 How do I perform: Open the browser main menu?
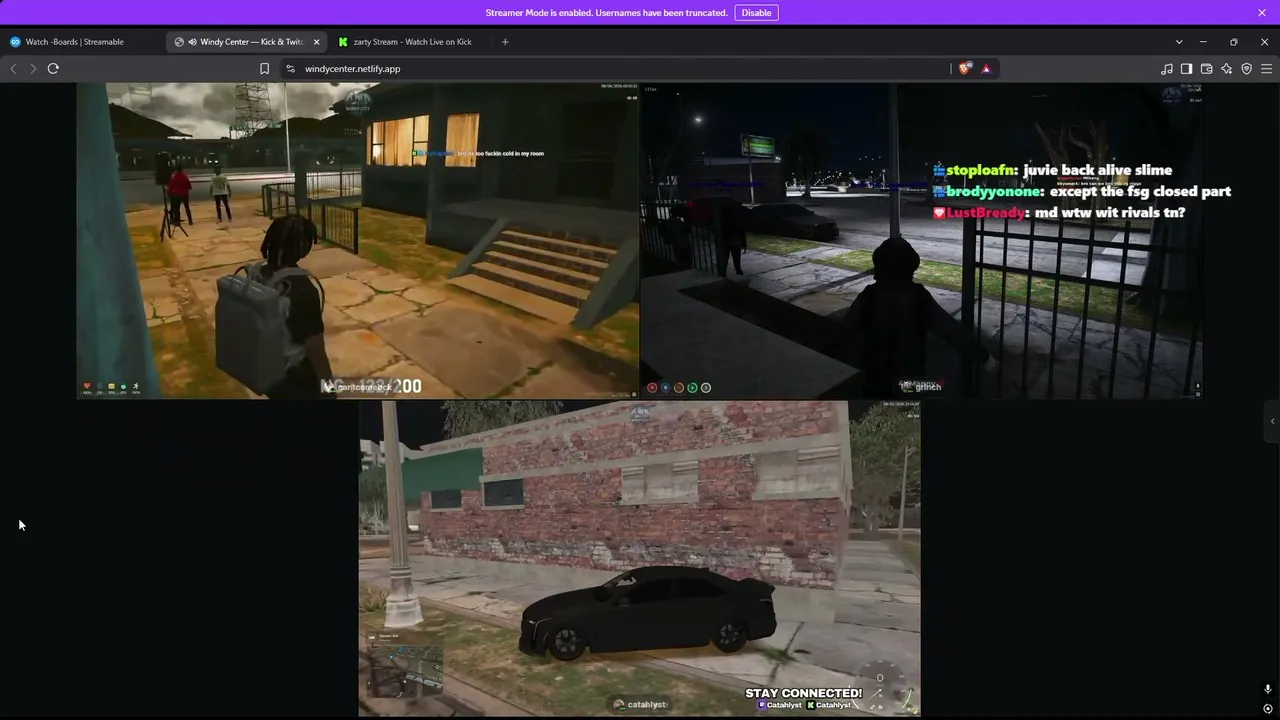click(1266, 69)
